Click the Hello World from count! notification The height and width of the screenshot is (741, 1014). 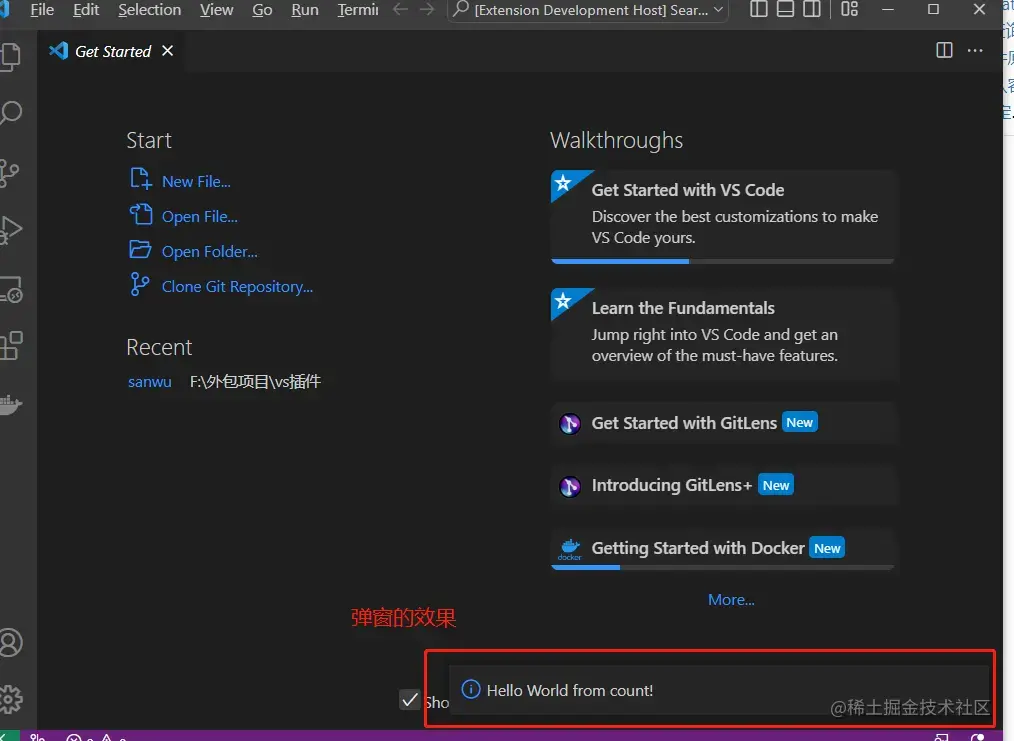click(x=719, y=690)
